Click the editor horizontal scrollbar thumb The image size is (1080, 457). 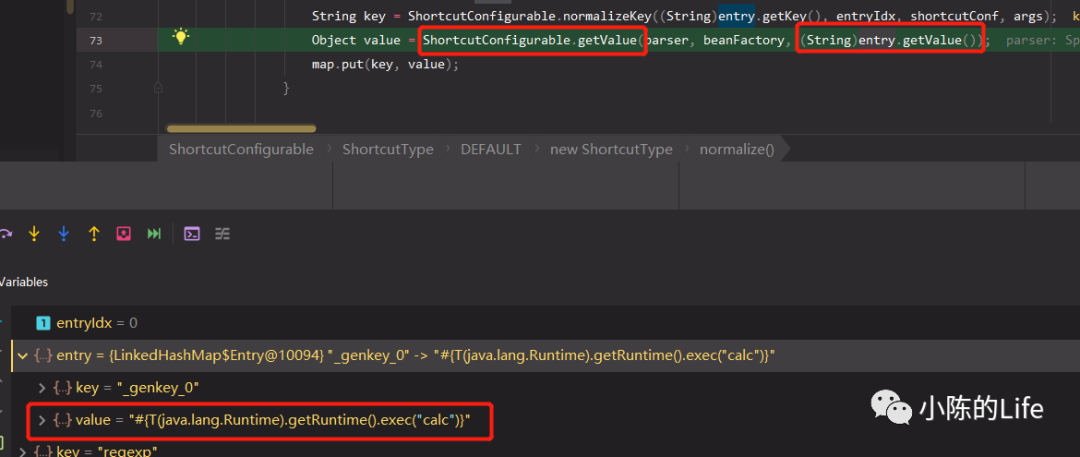pos(241,128)
